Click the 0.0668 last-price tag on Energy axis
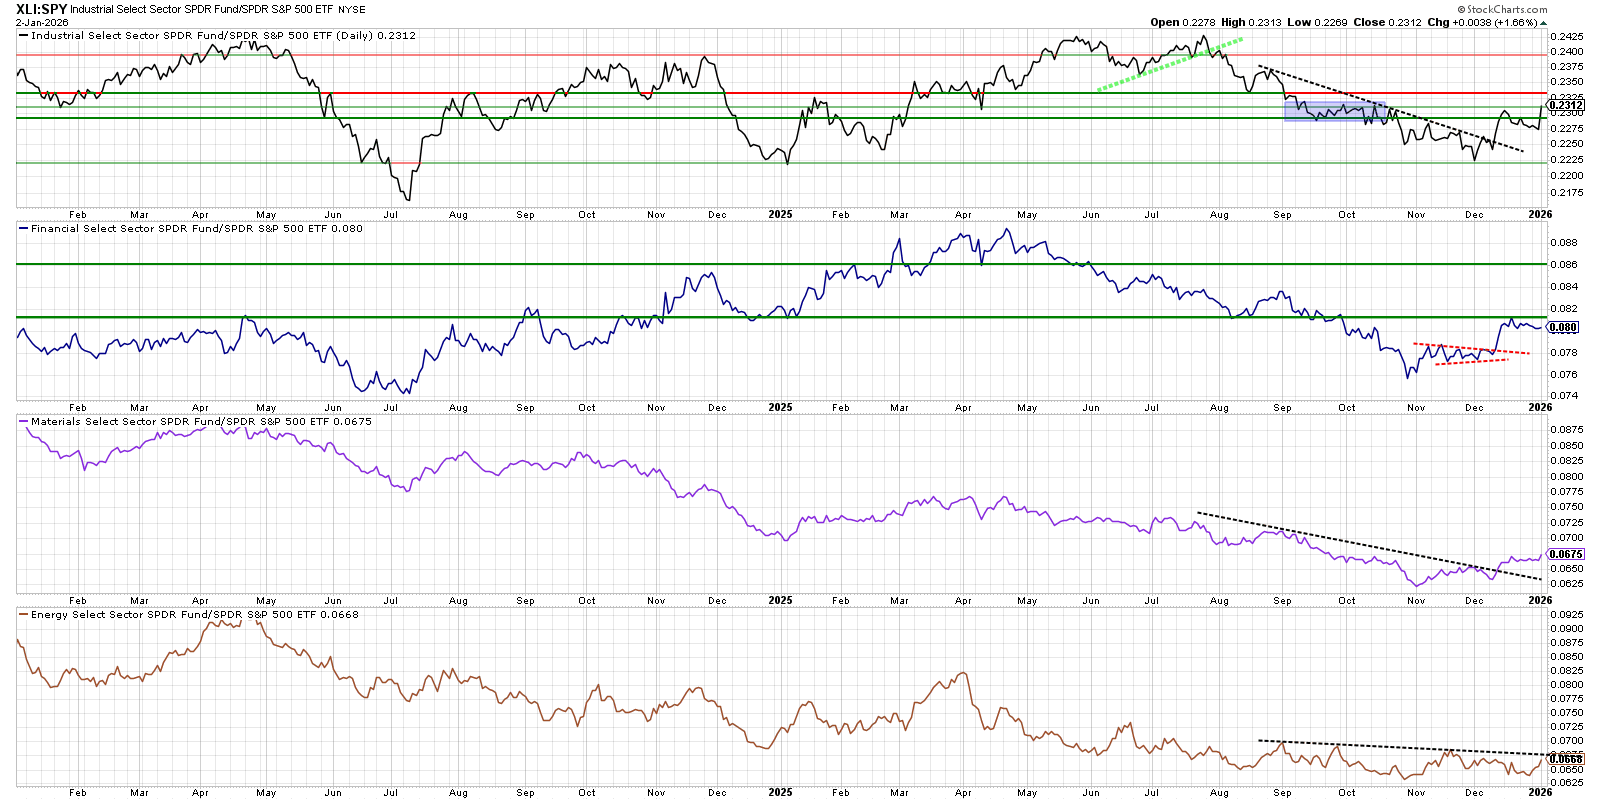Screen dimensions: 1600x800 tap(1566, 759)
